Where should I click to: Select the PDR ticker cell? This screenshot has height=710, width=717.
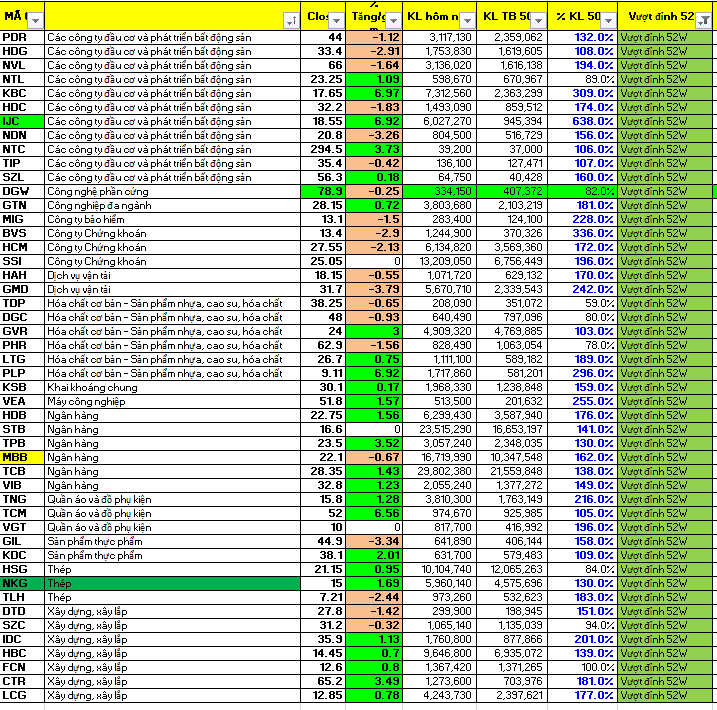click(x=22, y=37)
